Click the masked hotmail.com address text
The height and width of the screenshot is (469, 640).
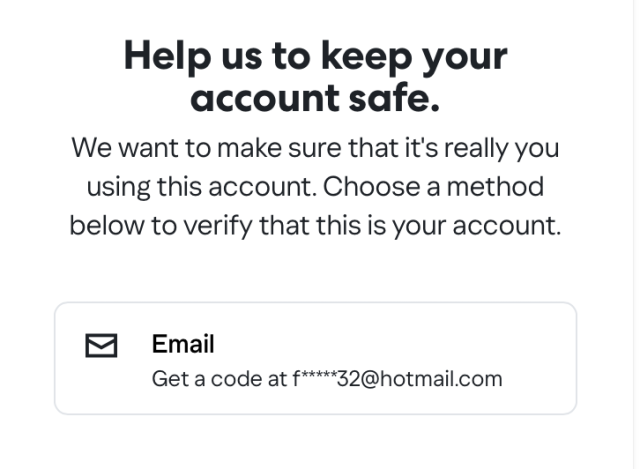[398, 379]
